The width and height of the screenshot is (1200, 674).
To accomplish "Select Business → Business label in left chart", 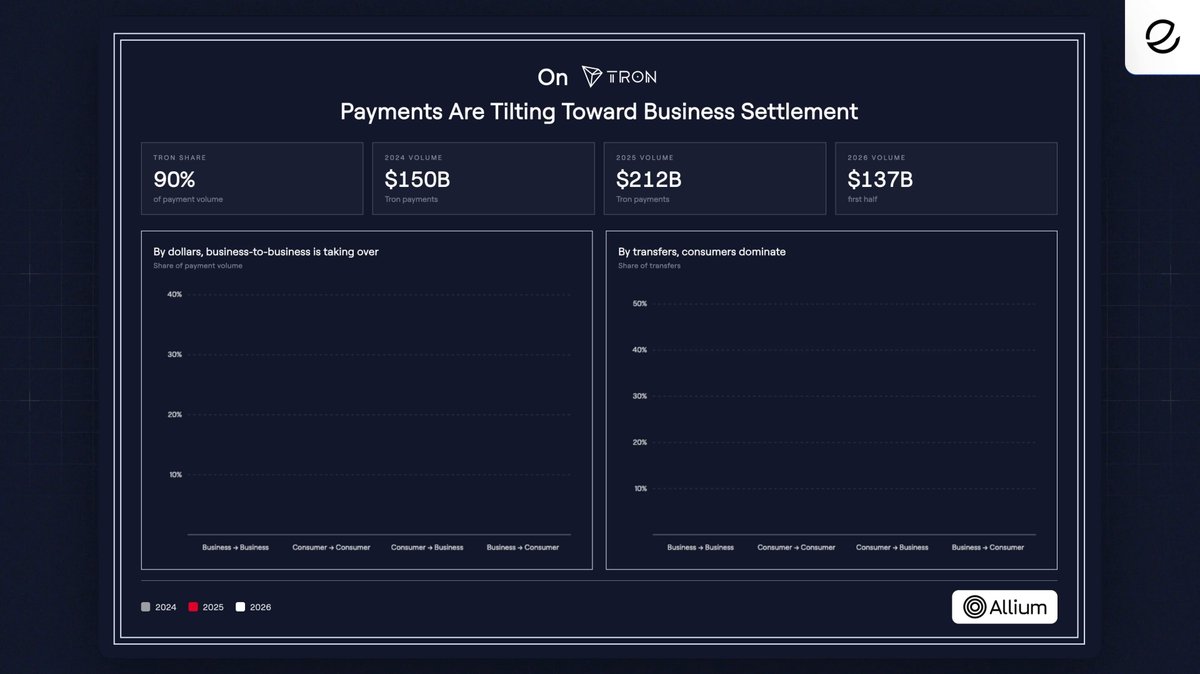I will [235, 547].
